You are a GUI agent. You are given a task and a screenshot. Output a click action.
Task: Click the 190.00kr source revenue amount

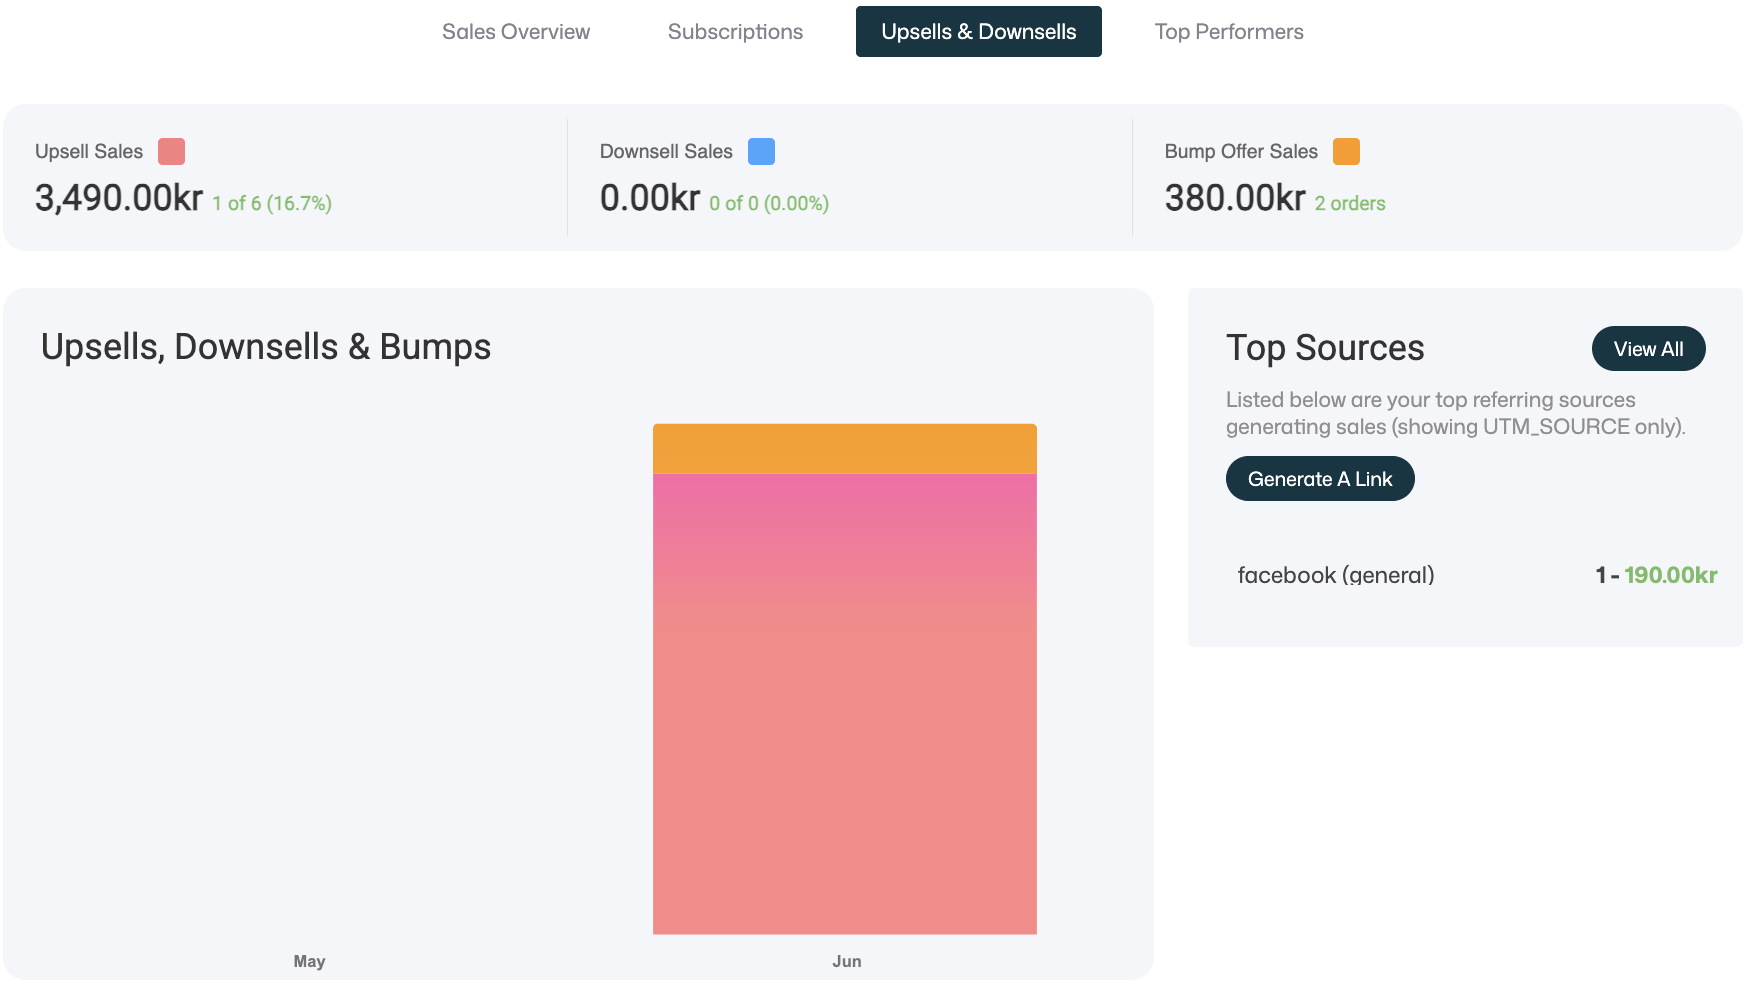pyautogui.click(x=1671, y=575)
